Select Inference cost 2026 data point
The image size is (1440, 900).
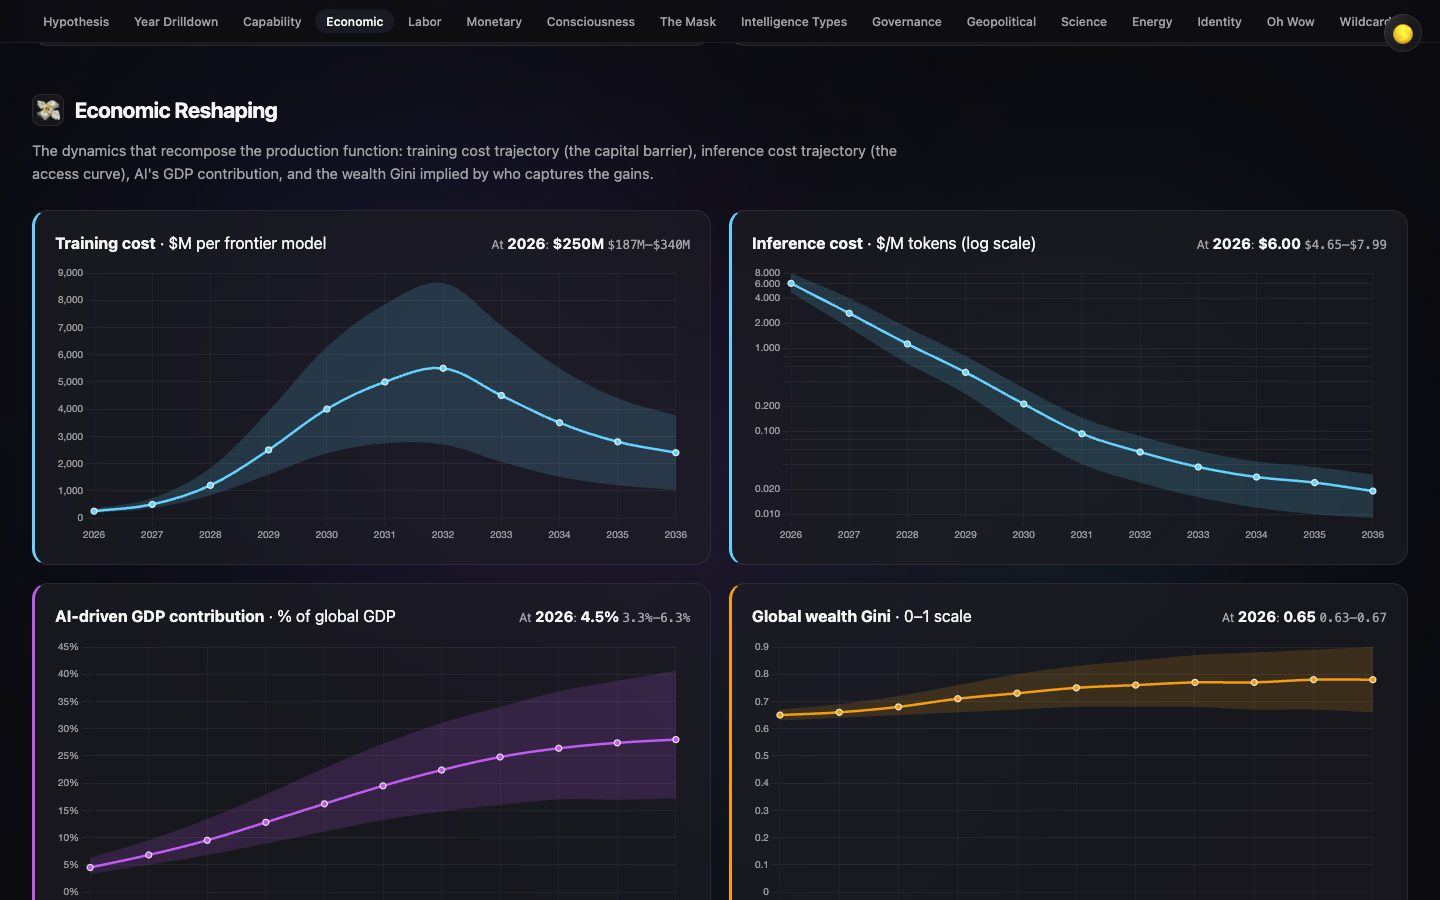point(791,284)
